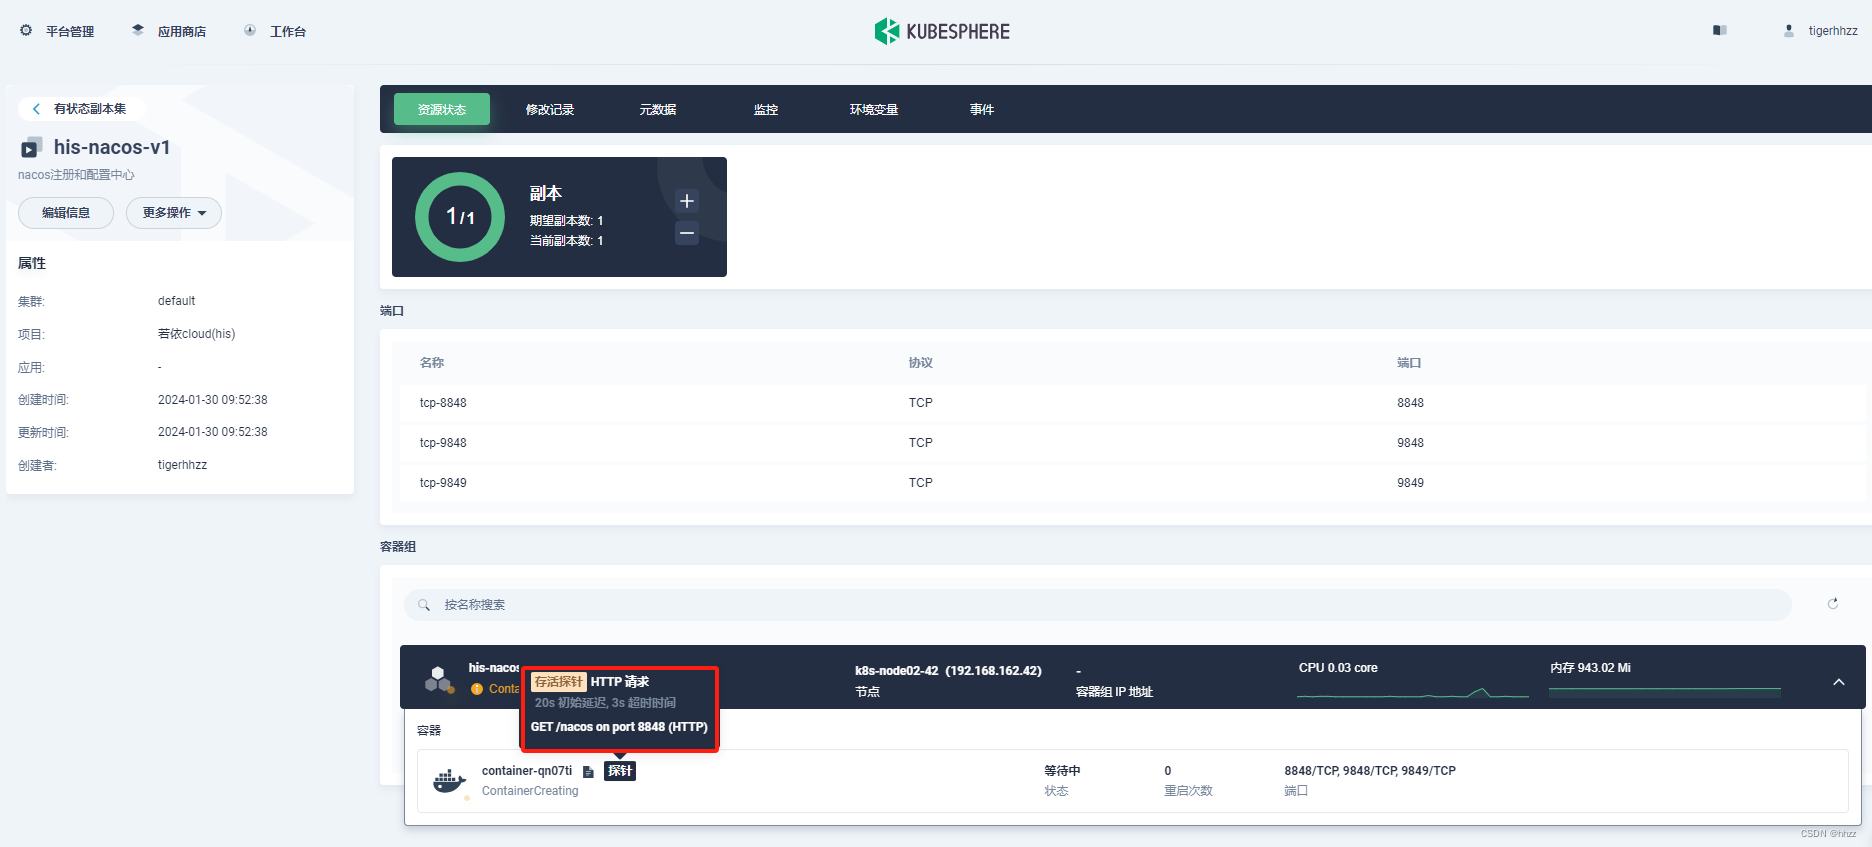Click the 有状态副本集 back link
Image resolution: width=1872 pixels, height=847 pixels.
coord(90,109)
